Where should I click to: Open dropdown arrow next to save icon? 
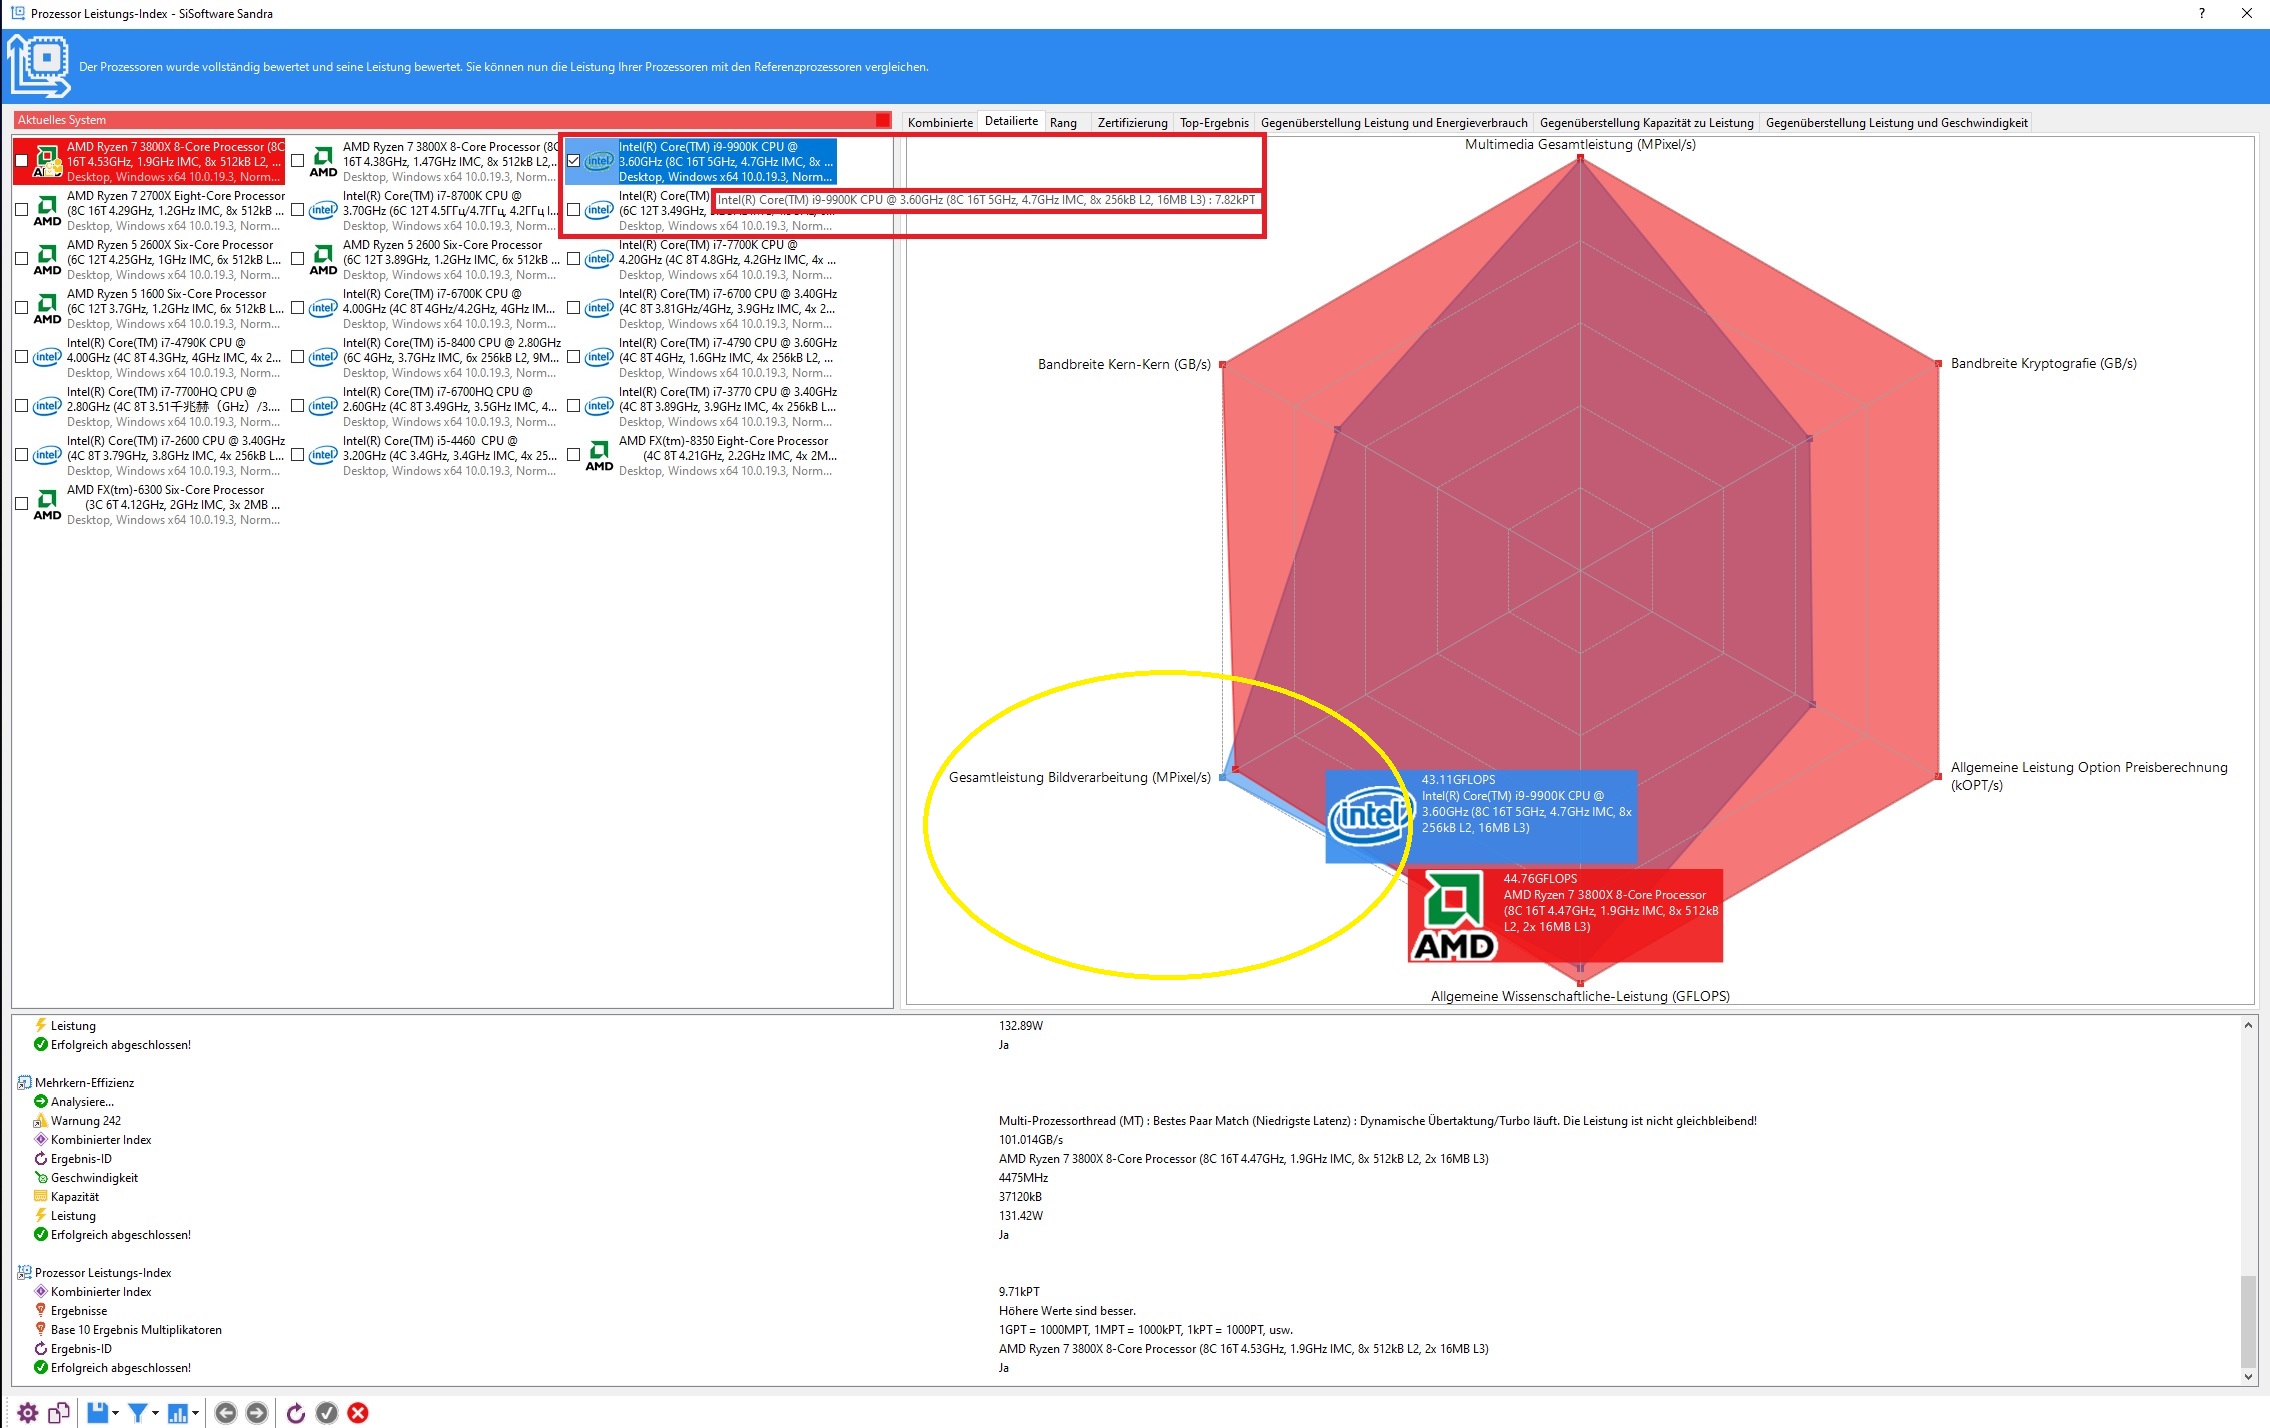pos(116,1413)
